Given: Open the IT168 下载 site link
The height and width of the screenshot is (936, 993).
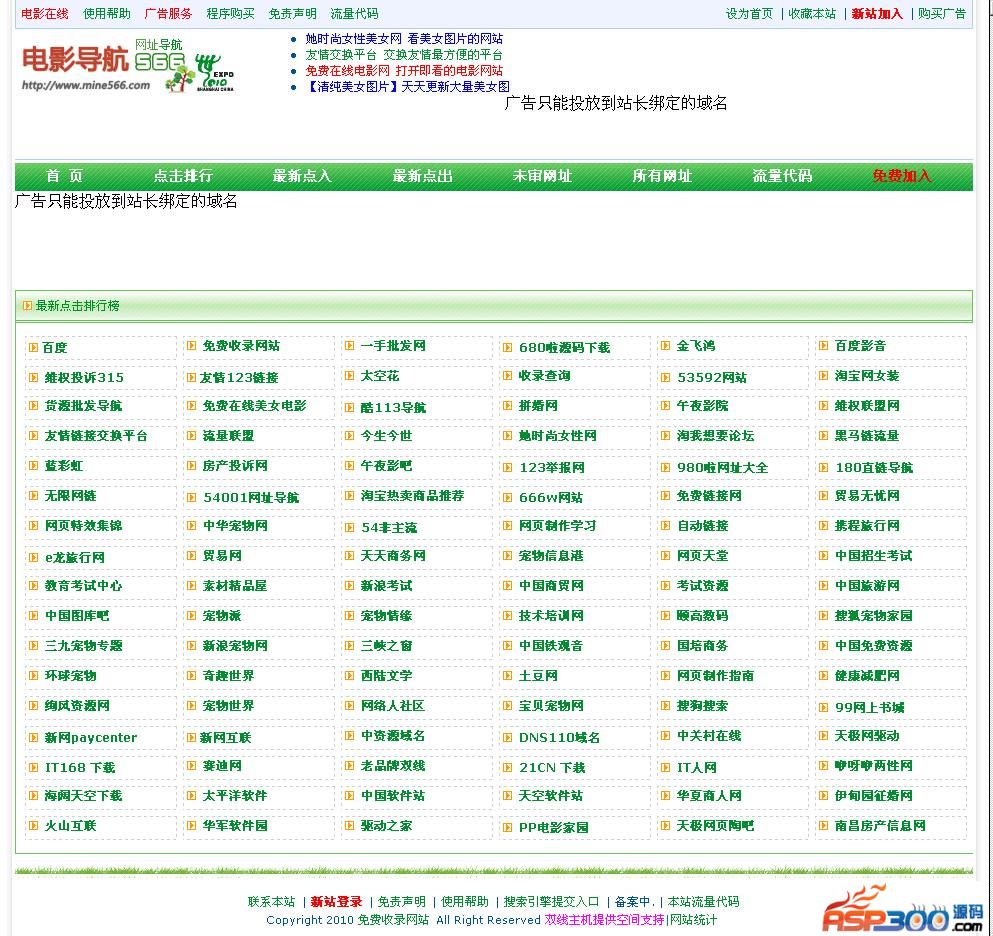Looking at the screenshot, I should tap(80, 768).
